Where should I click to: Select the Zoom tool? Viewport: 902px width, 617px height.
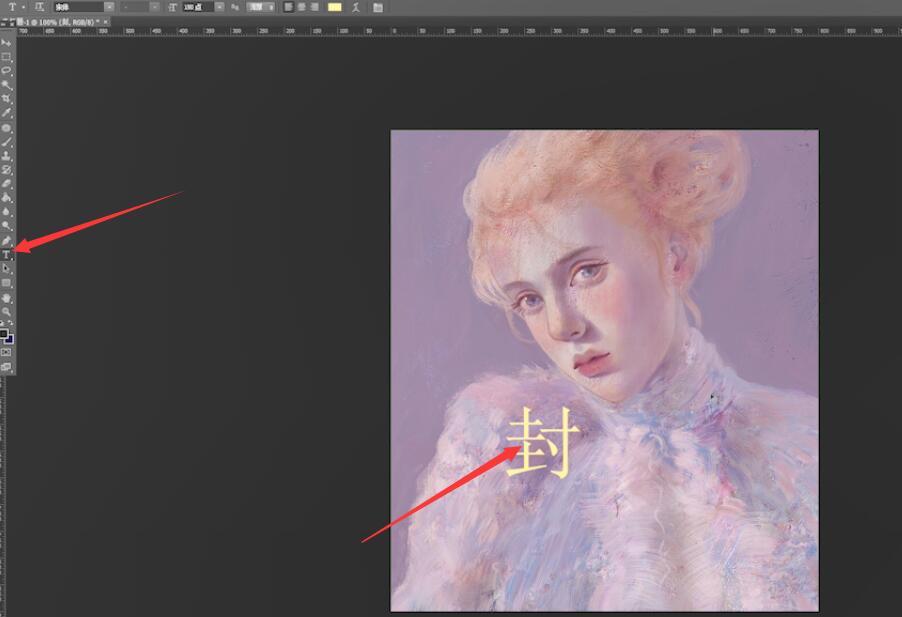pos(6,312)
